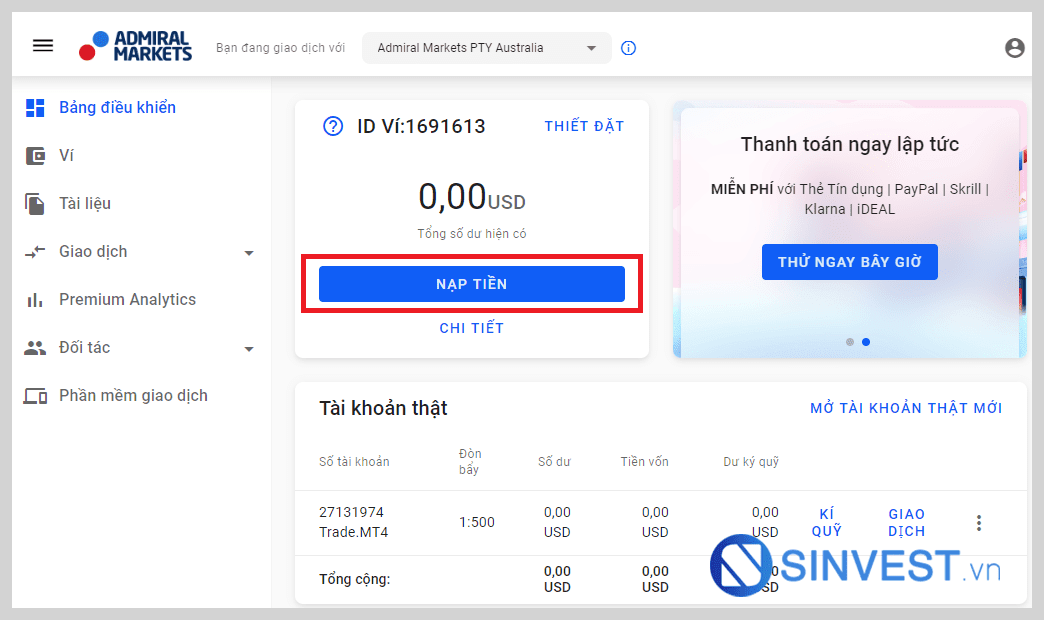Open the hamburger navigation menu
The height and width of the screenshot is (620, 1044).
pyautogui.click(x=43, y=45)
